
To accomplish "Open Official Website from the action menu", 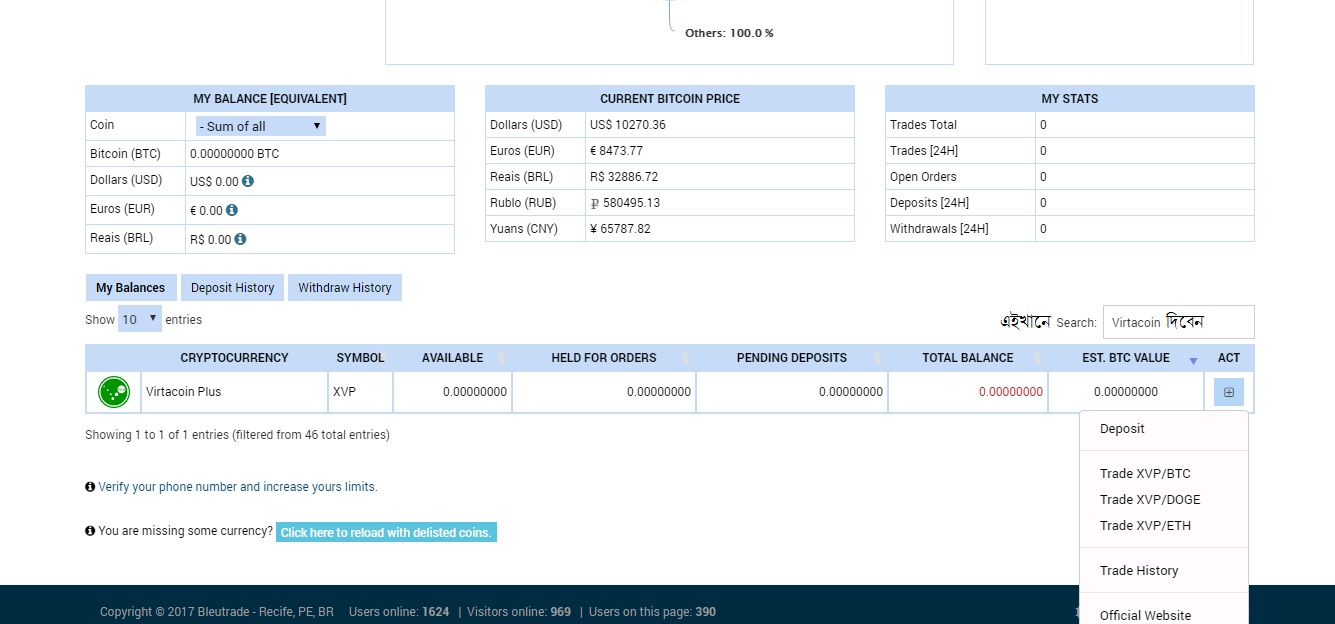I will point(1145,616).
